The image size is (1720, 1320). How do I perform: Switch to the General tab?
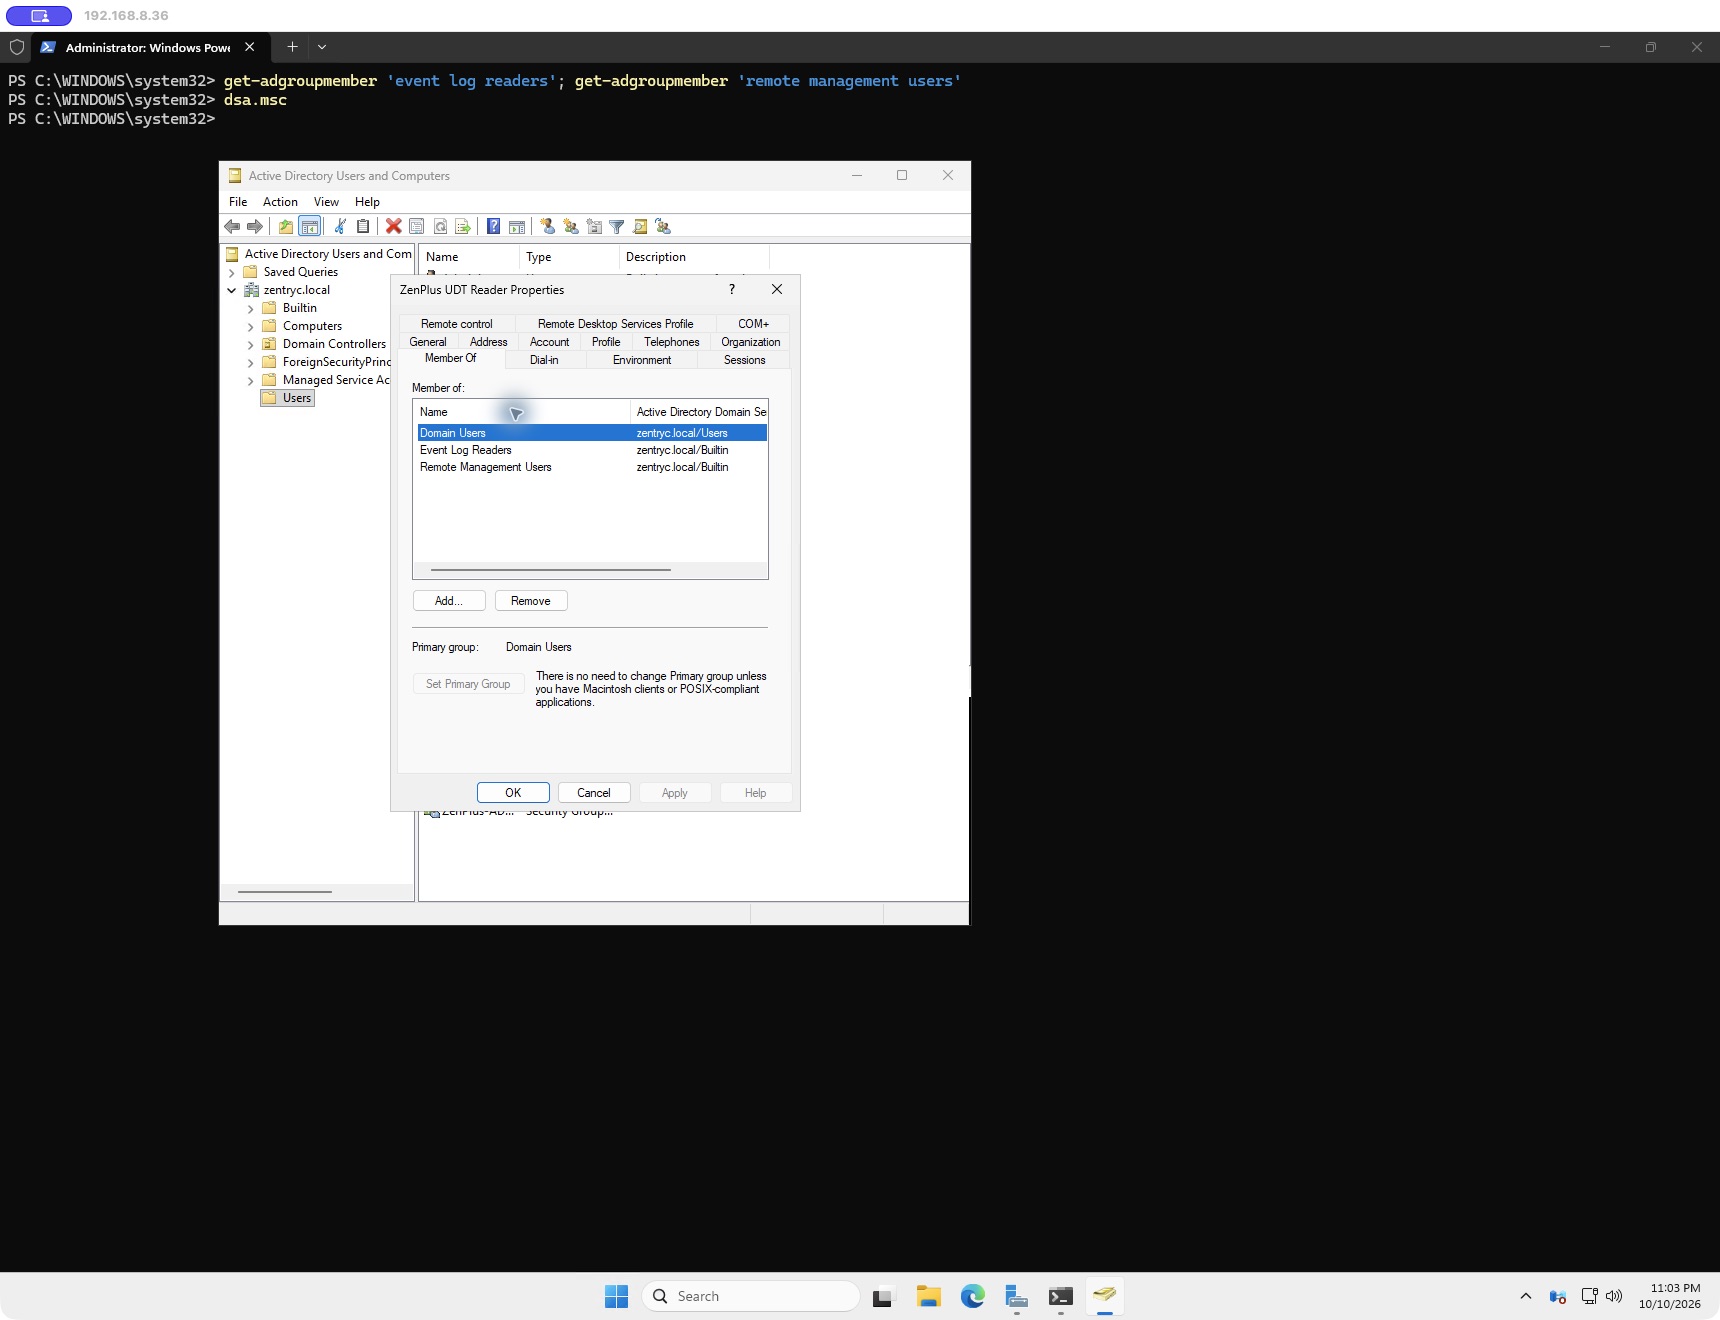pos(428,342)
